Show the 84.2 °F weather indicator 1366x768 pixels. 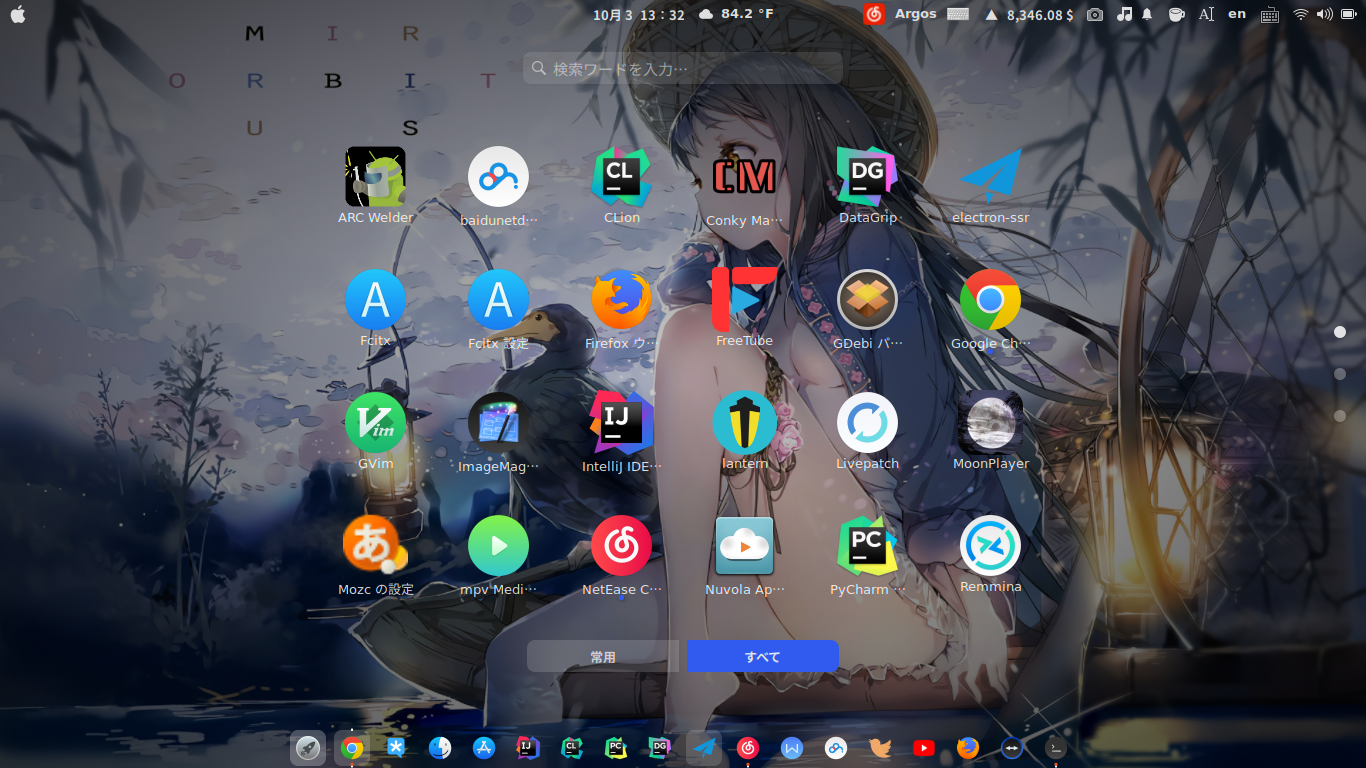pos(736,14)
